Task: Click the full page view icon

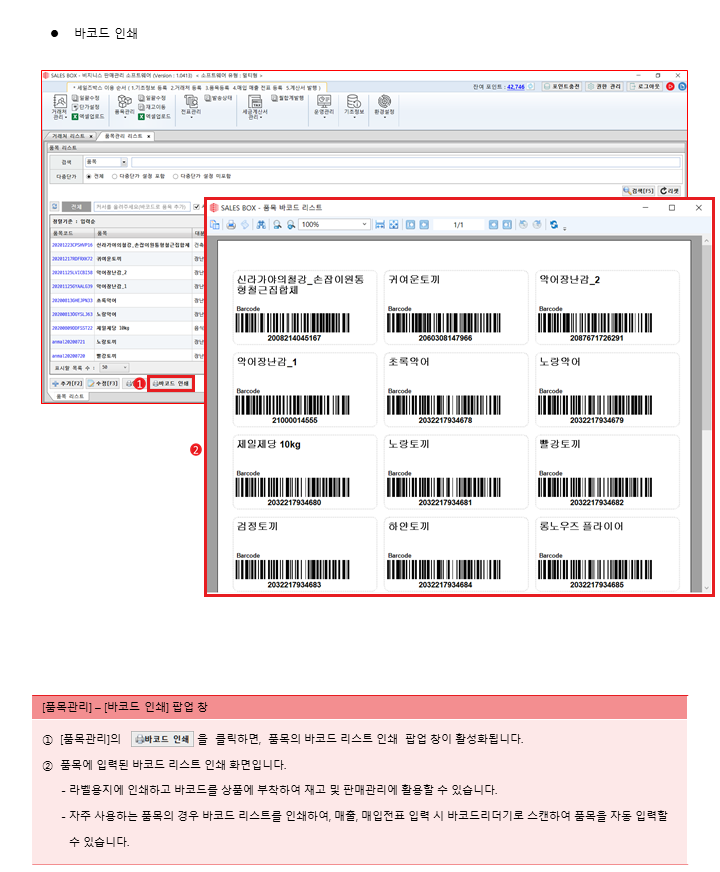Action: click(x=394, y=225)
